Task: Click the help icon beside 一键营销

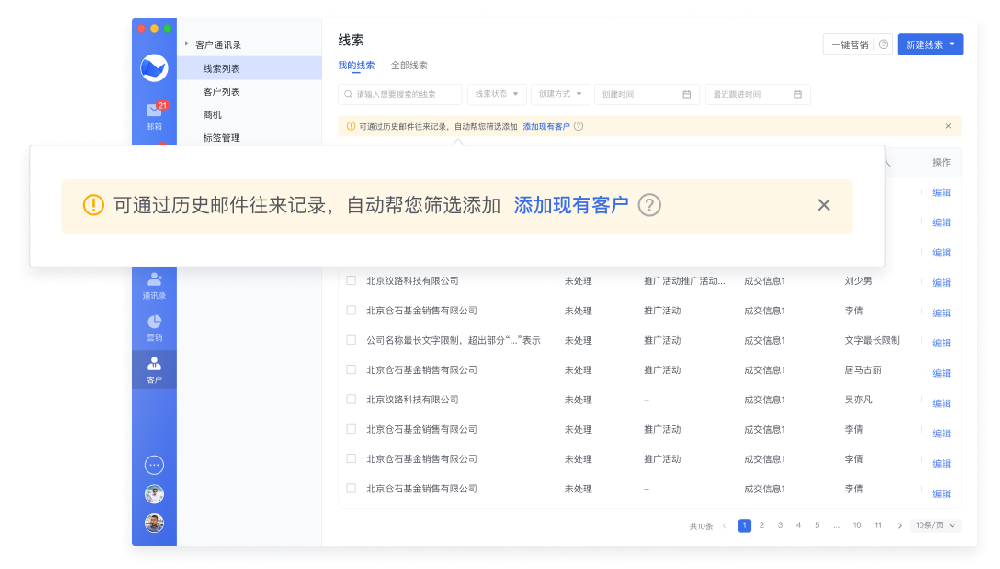Action: [883, 45]
